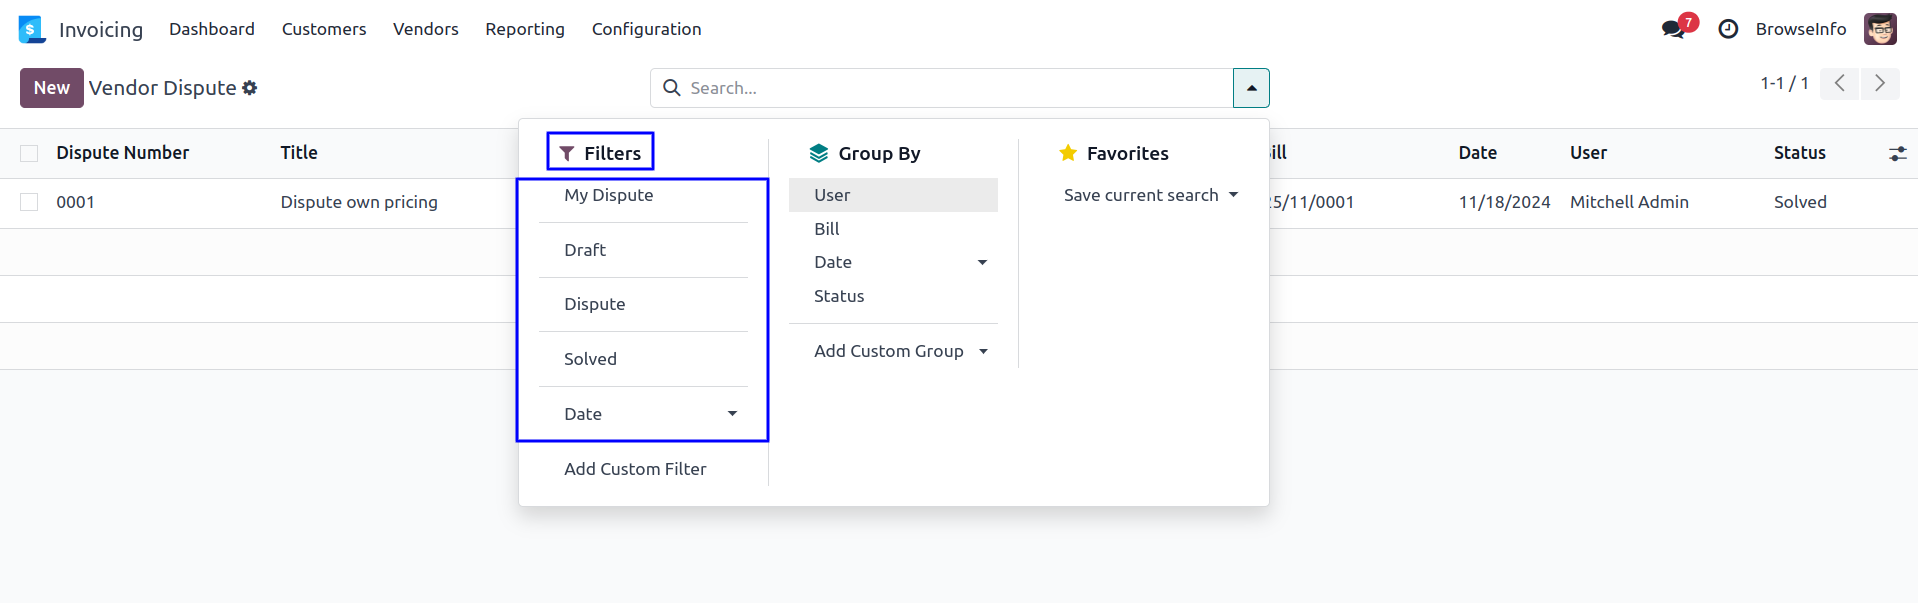Click the next page arrow
The image size is (1918, 603).
click(1880, 84)
